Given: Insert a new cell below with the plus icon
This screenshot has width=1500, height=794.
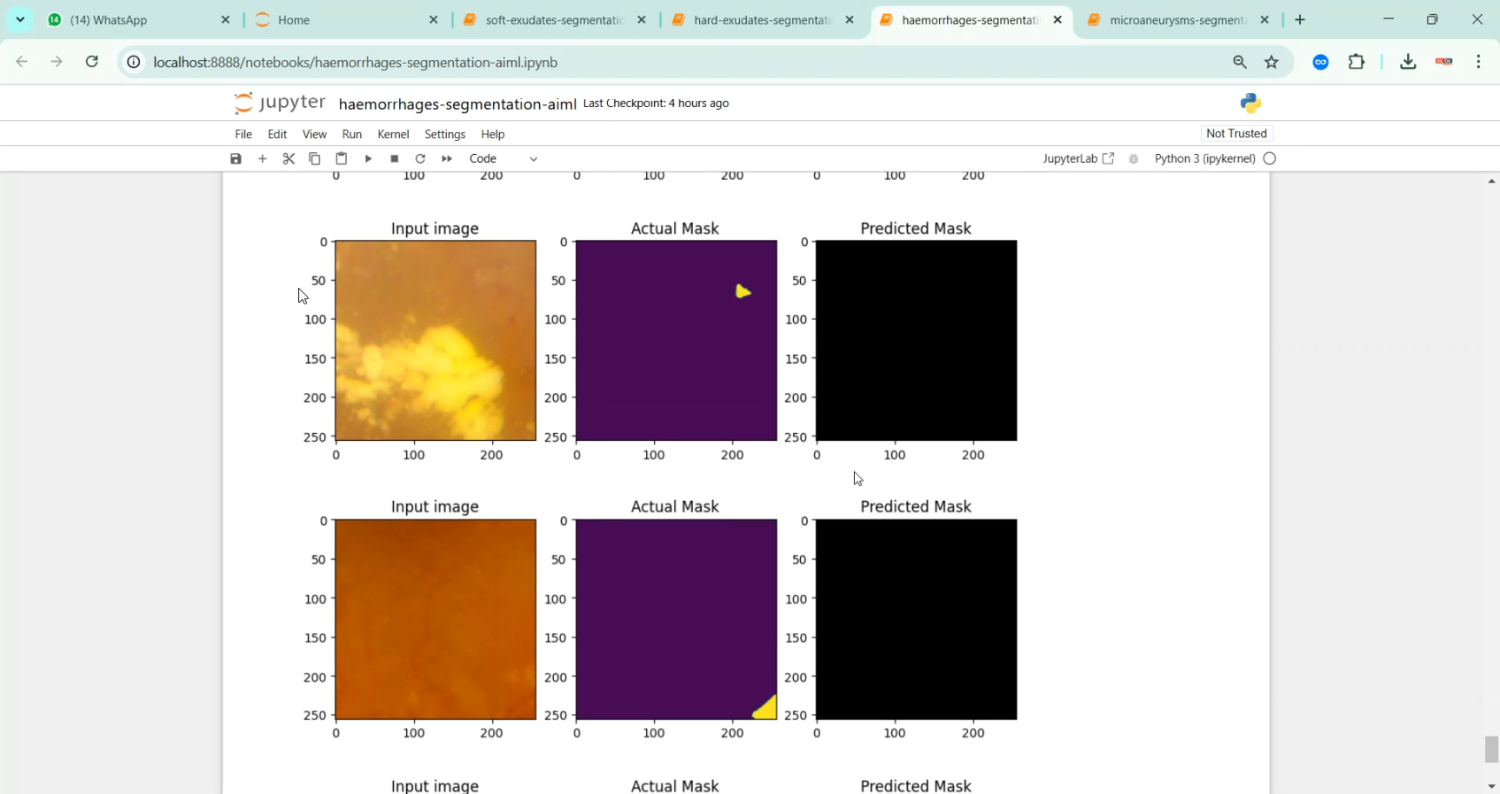Looking at the screenshot, I should point(262,158).
